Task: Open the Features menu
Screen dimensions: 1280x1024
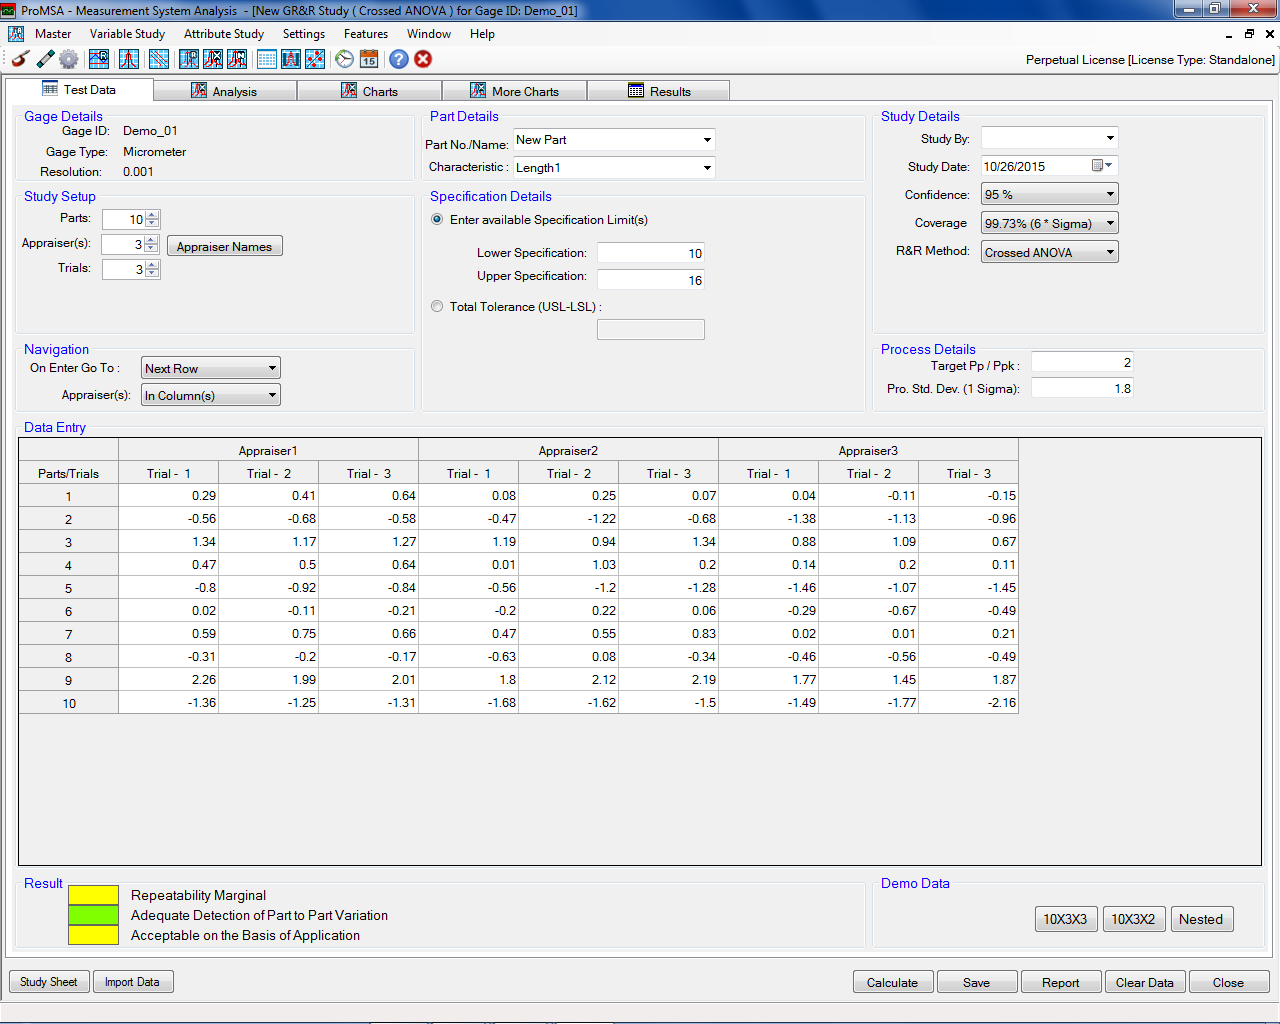Action: tap(366, 33)
